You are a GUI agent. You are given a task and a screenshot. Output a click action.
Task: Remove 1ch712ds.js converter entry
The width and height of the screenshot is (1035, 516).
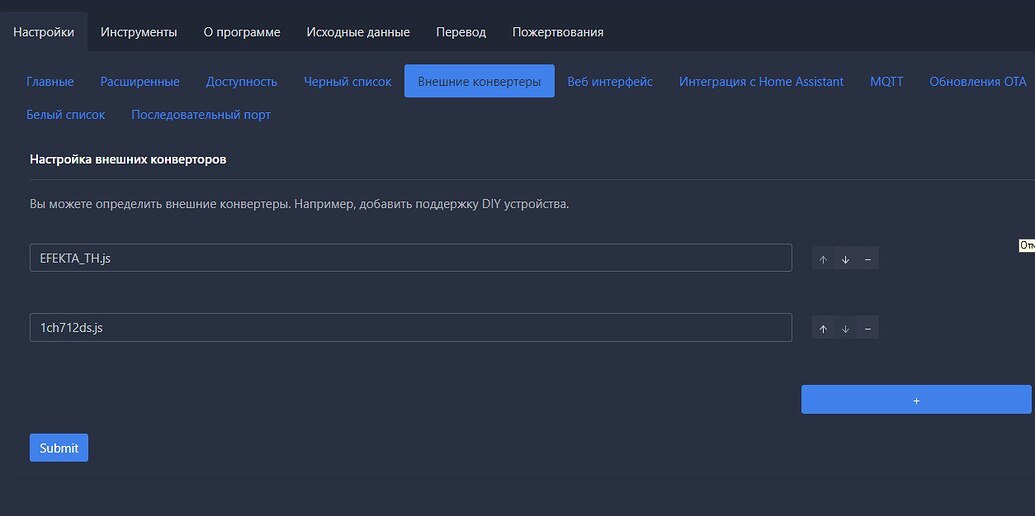(x=867, y=329)
